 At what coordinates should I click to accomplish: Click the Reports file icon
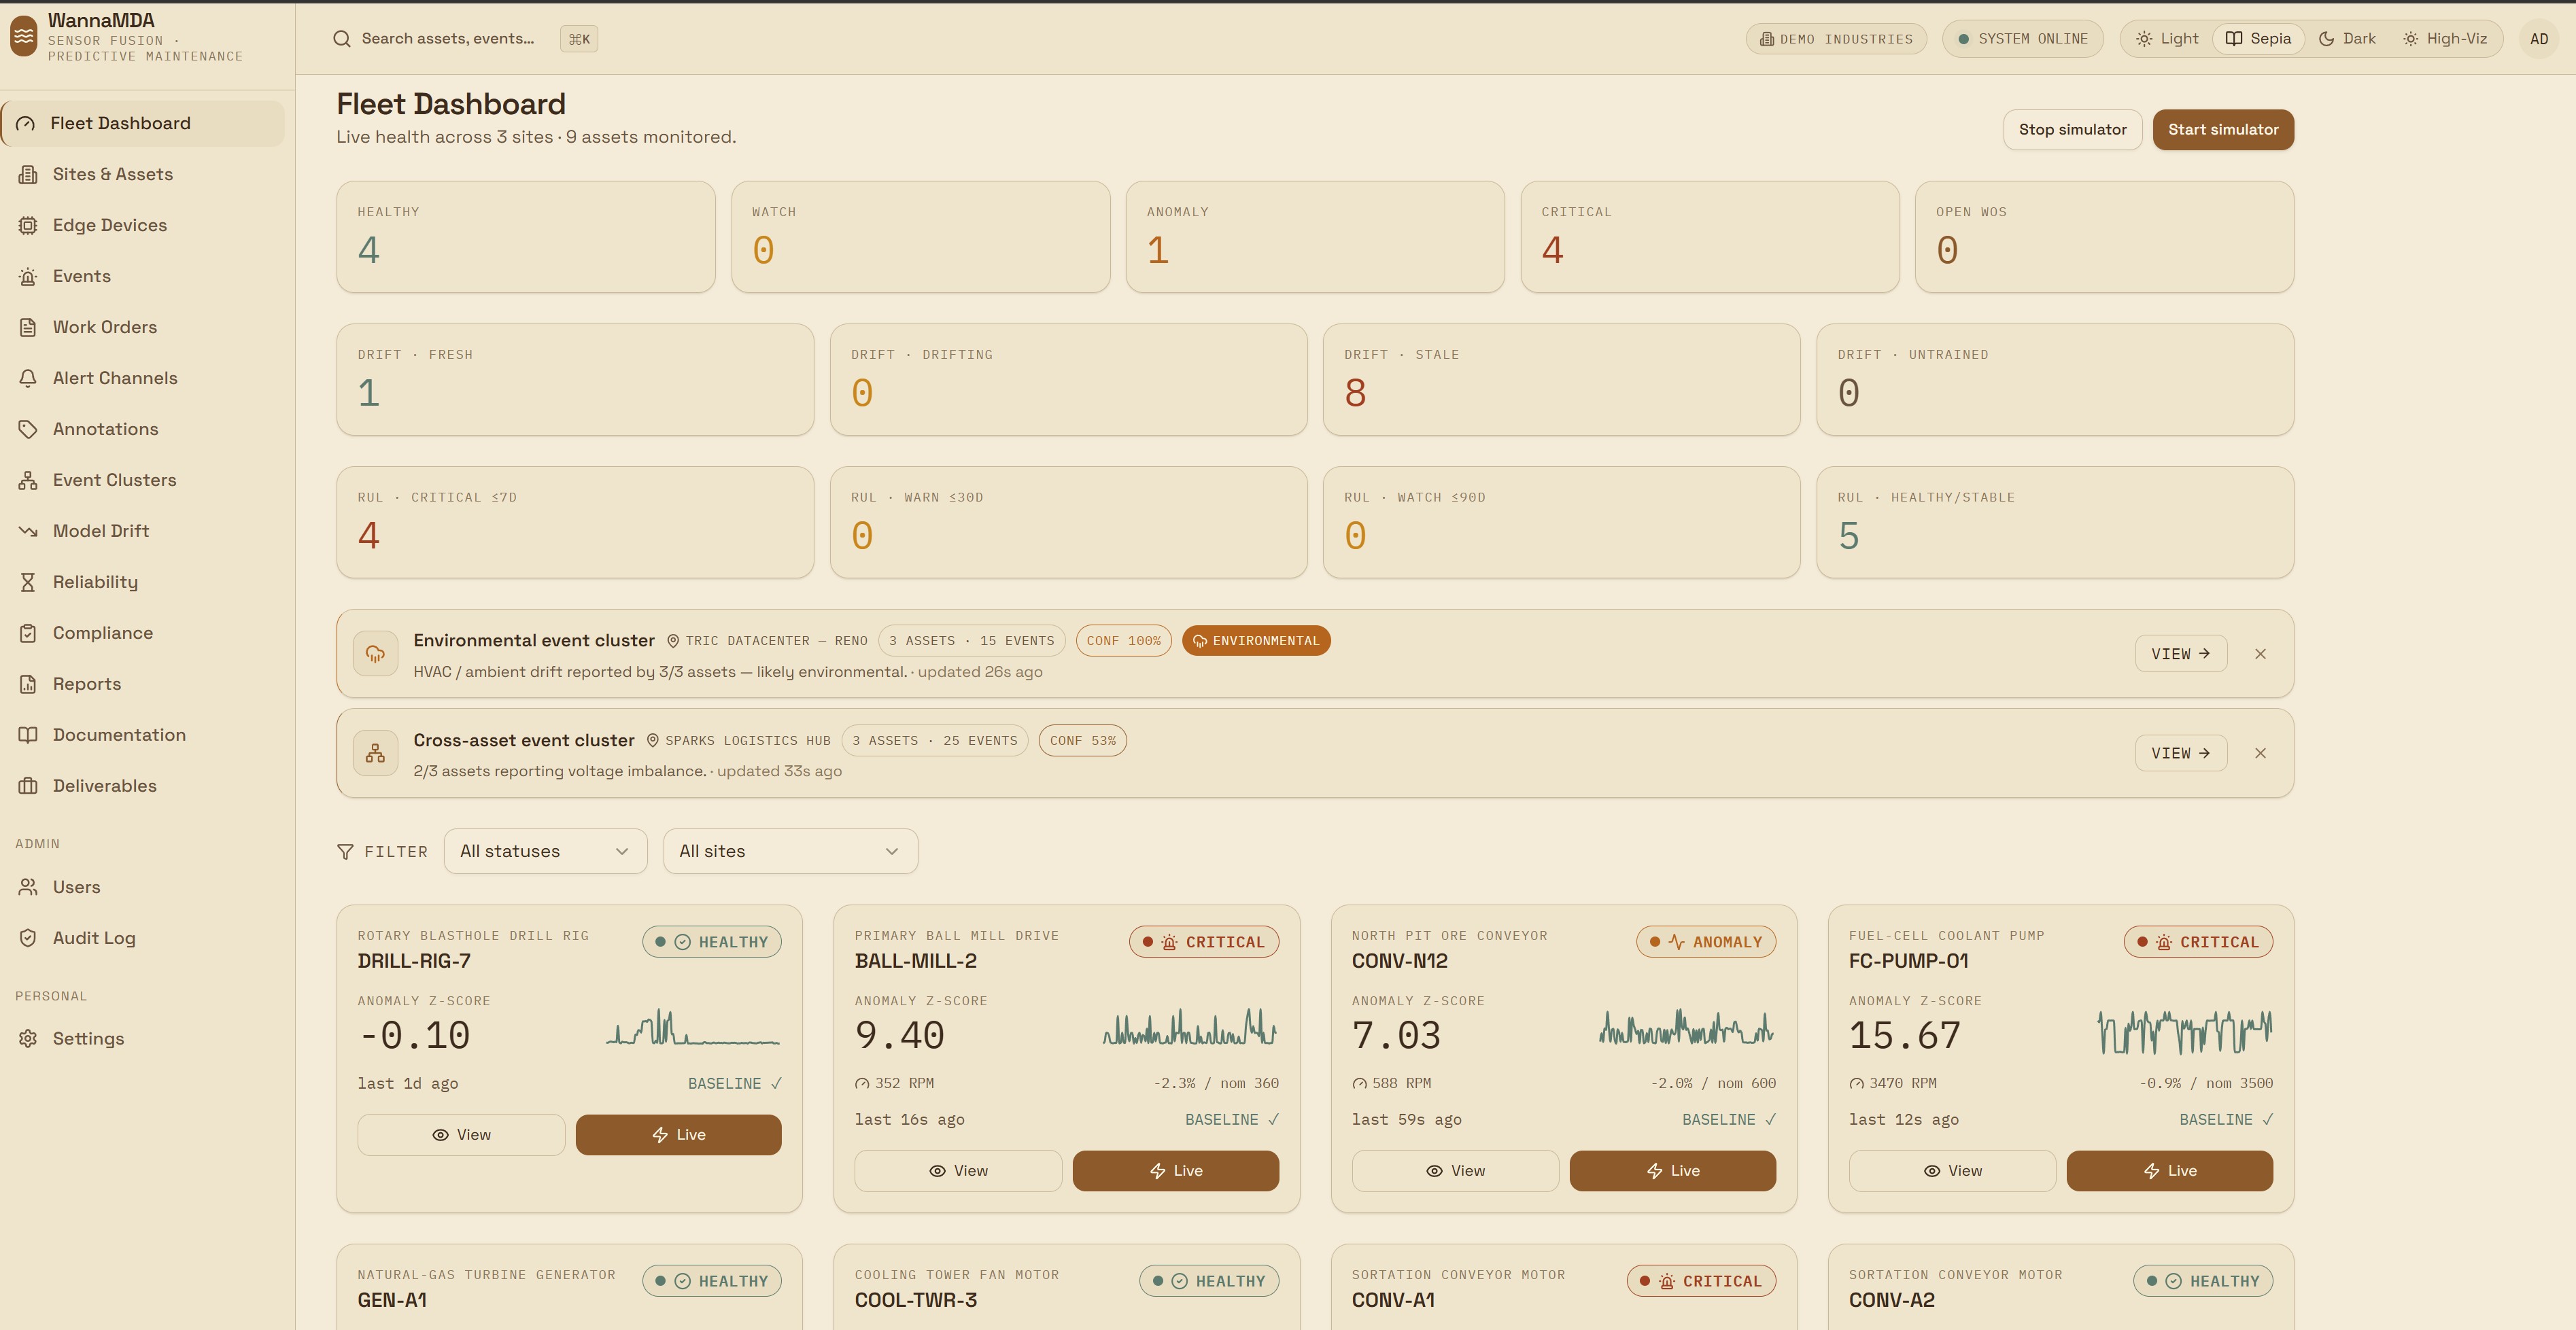[28, 684]
